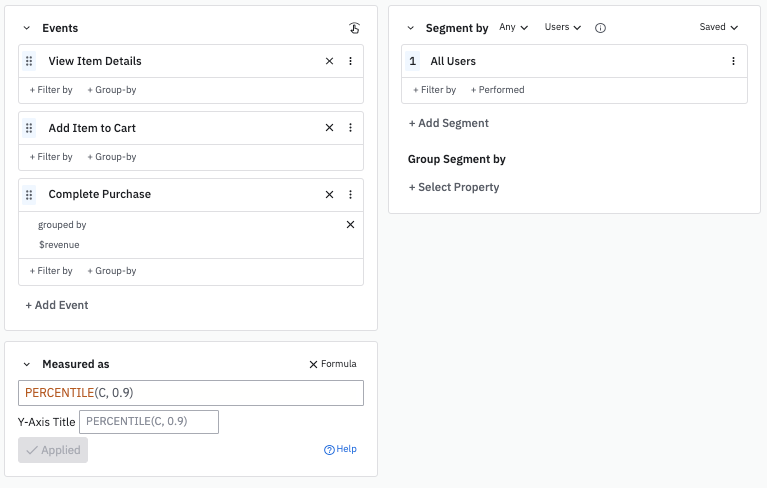Open the Help link icon

pyautogui.click(x=329, y=450)
